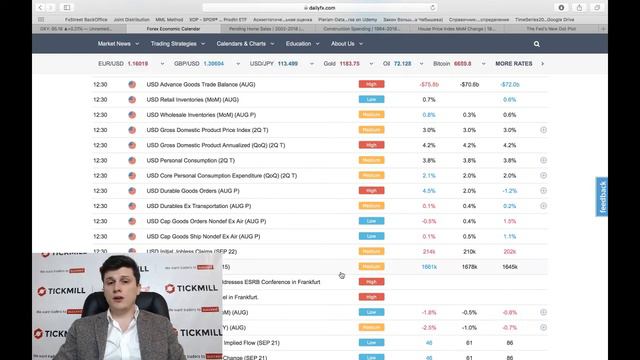Switch to House Price Index MoM Change tab
The width and height of the screenshot is (640, 360).
point(456,29)
